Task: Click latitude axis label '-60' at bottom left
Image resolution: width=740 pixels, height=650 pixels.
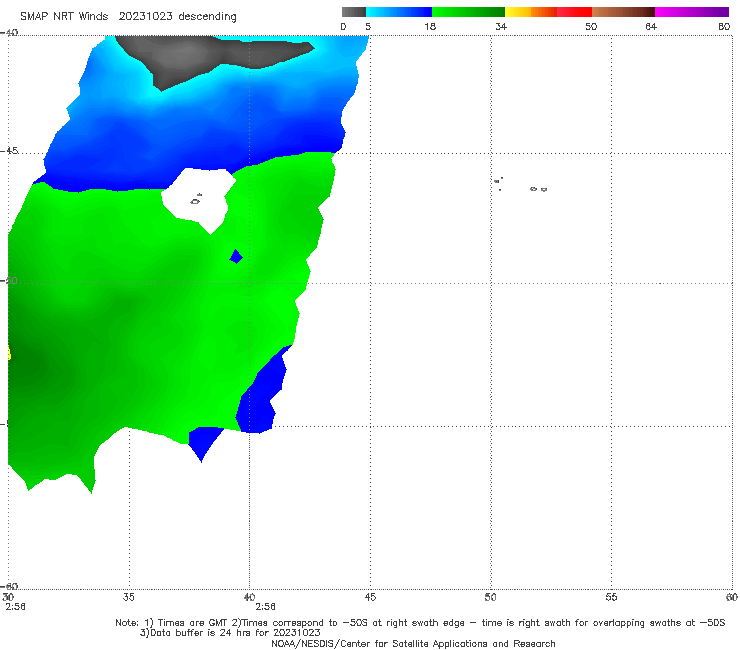Action: pyautogui.click(x=9, y=586)
